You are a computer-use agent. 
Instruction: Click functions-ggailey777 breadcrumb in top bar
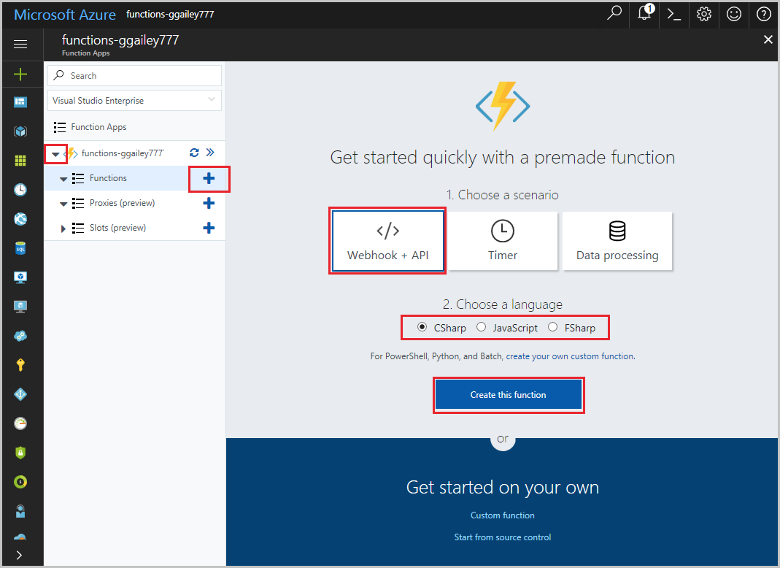pos(170,14)
